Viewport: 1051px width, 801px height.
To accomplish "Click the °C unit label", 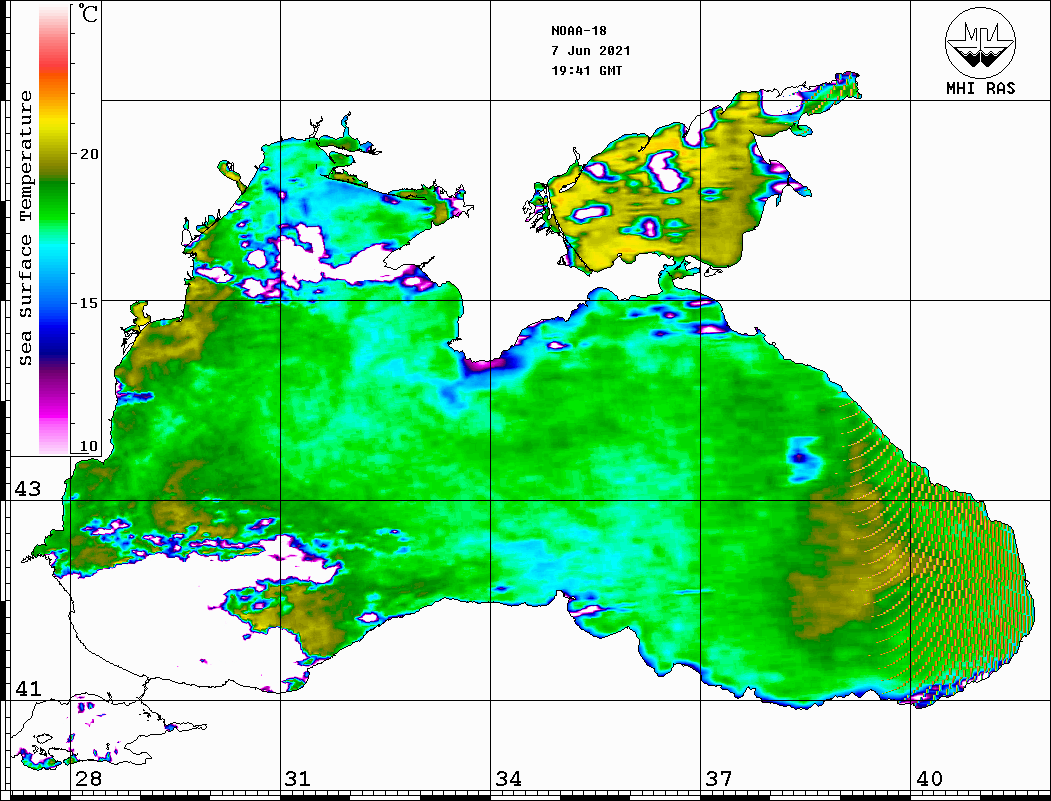I will (x=87, y=13).
